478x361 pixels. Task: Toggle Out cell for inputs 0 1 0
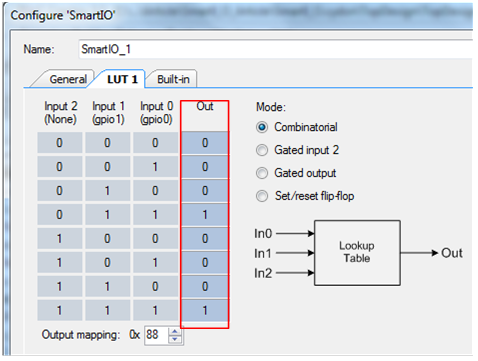point(205,191)
